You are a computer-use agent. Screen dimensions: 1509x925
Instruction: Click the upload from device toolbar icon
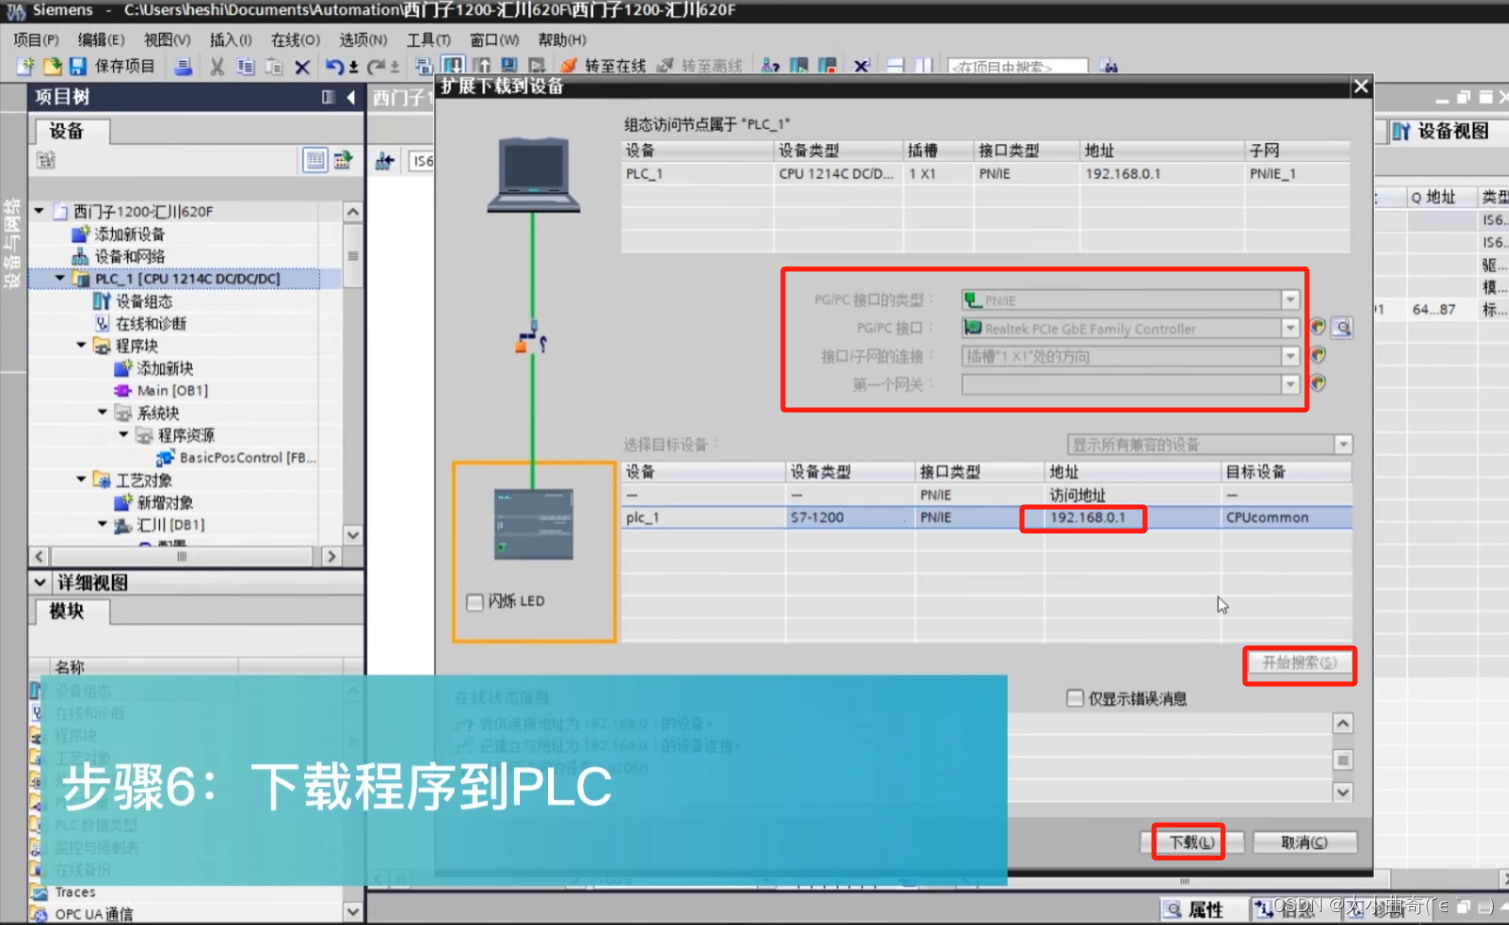(482, 66)
